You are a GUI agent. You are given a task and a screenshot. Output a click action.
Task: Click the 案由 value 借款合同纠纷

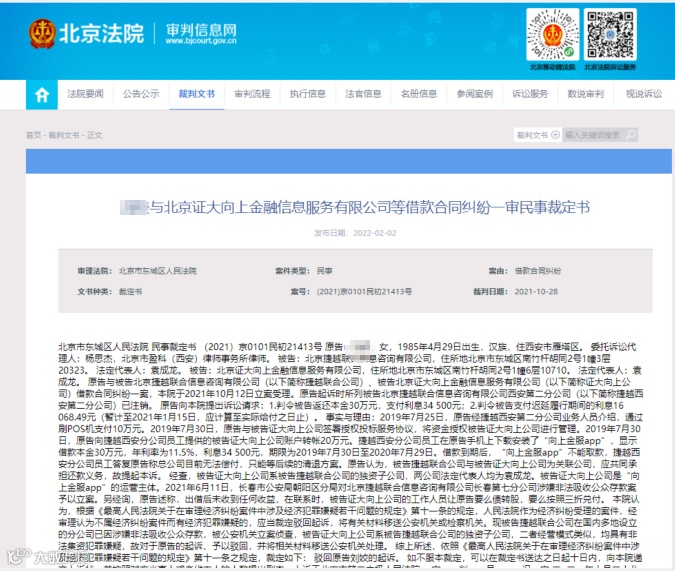click(x=538, y=271)
